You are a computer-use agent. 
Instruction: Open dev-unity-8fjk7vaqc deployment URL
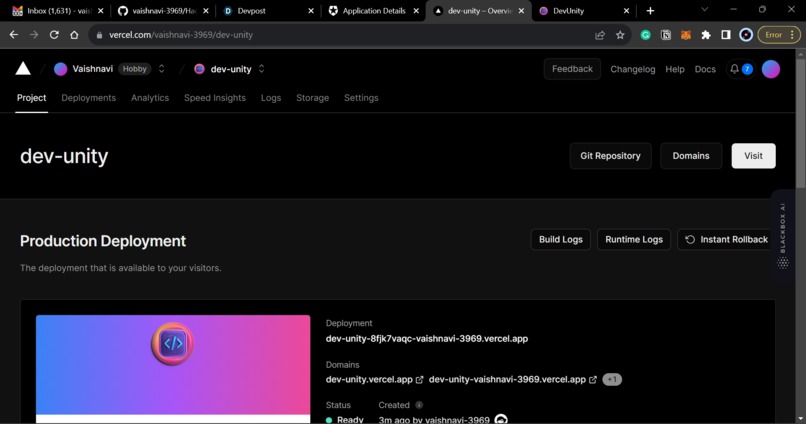point(427,339)
